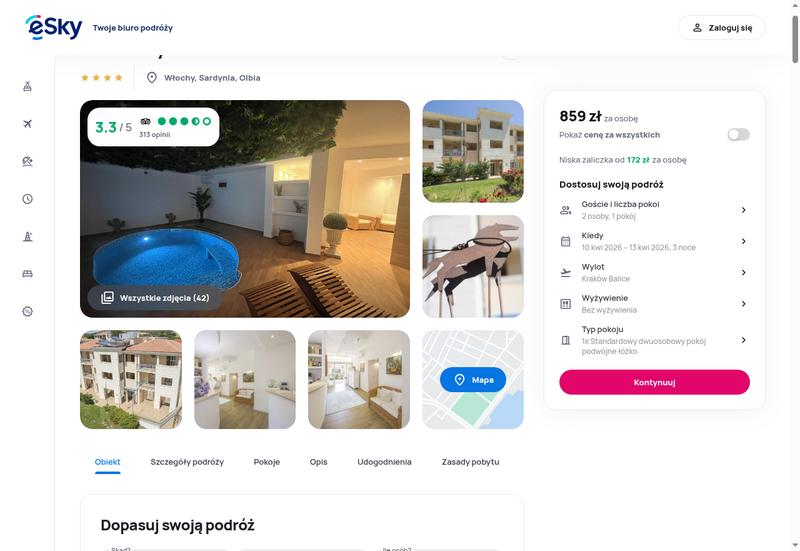The image size is (800, 551).
Task: Expand Goście i liczba pokoi option
Action: coord(654,210)
